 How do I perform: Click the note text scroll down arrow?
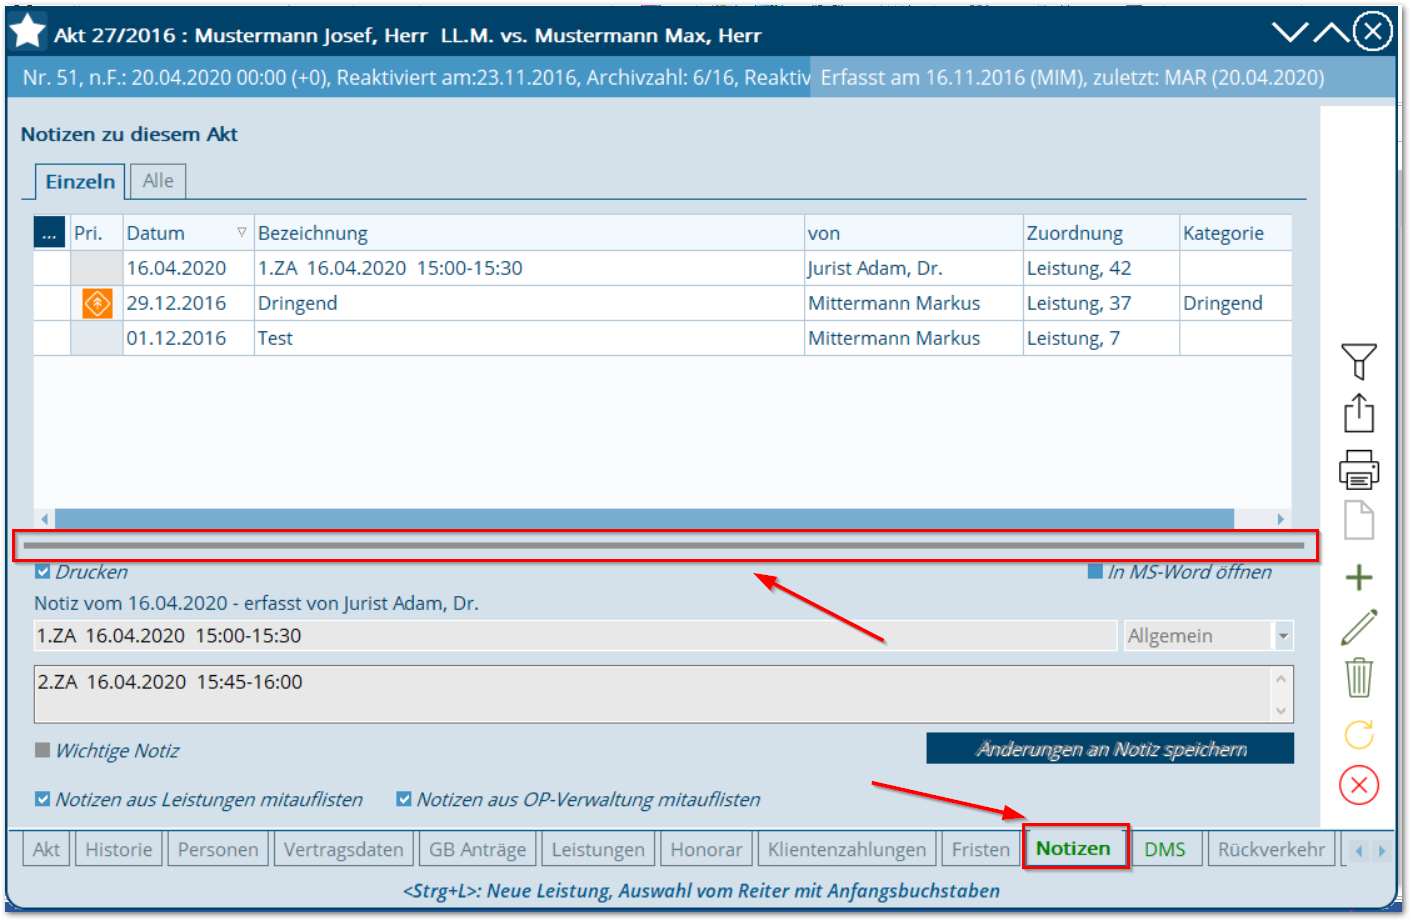pos(1281,710)
